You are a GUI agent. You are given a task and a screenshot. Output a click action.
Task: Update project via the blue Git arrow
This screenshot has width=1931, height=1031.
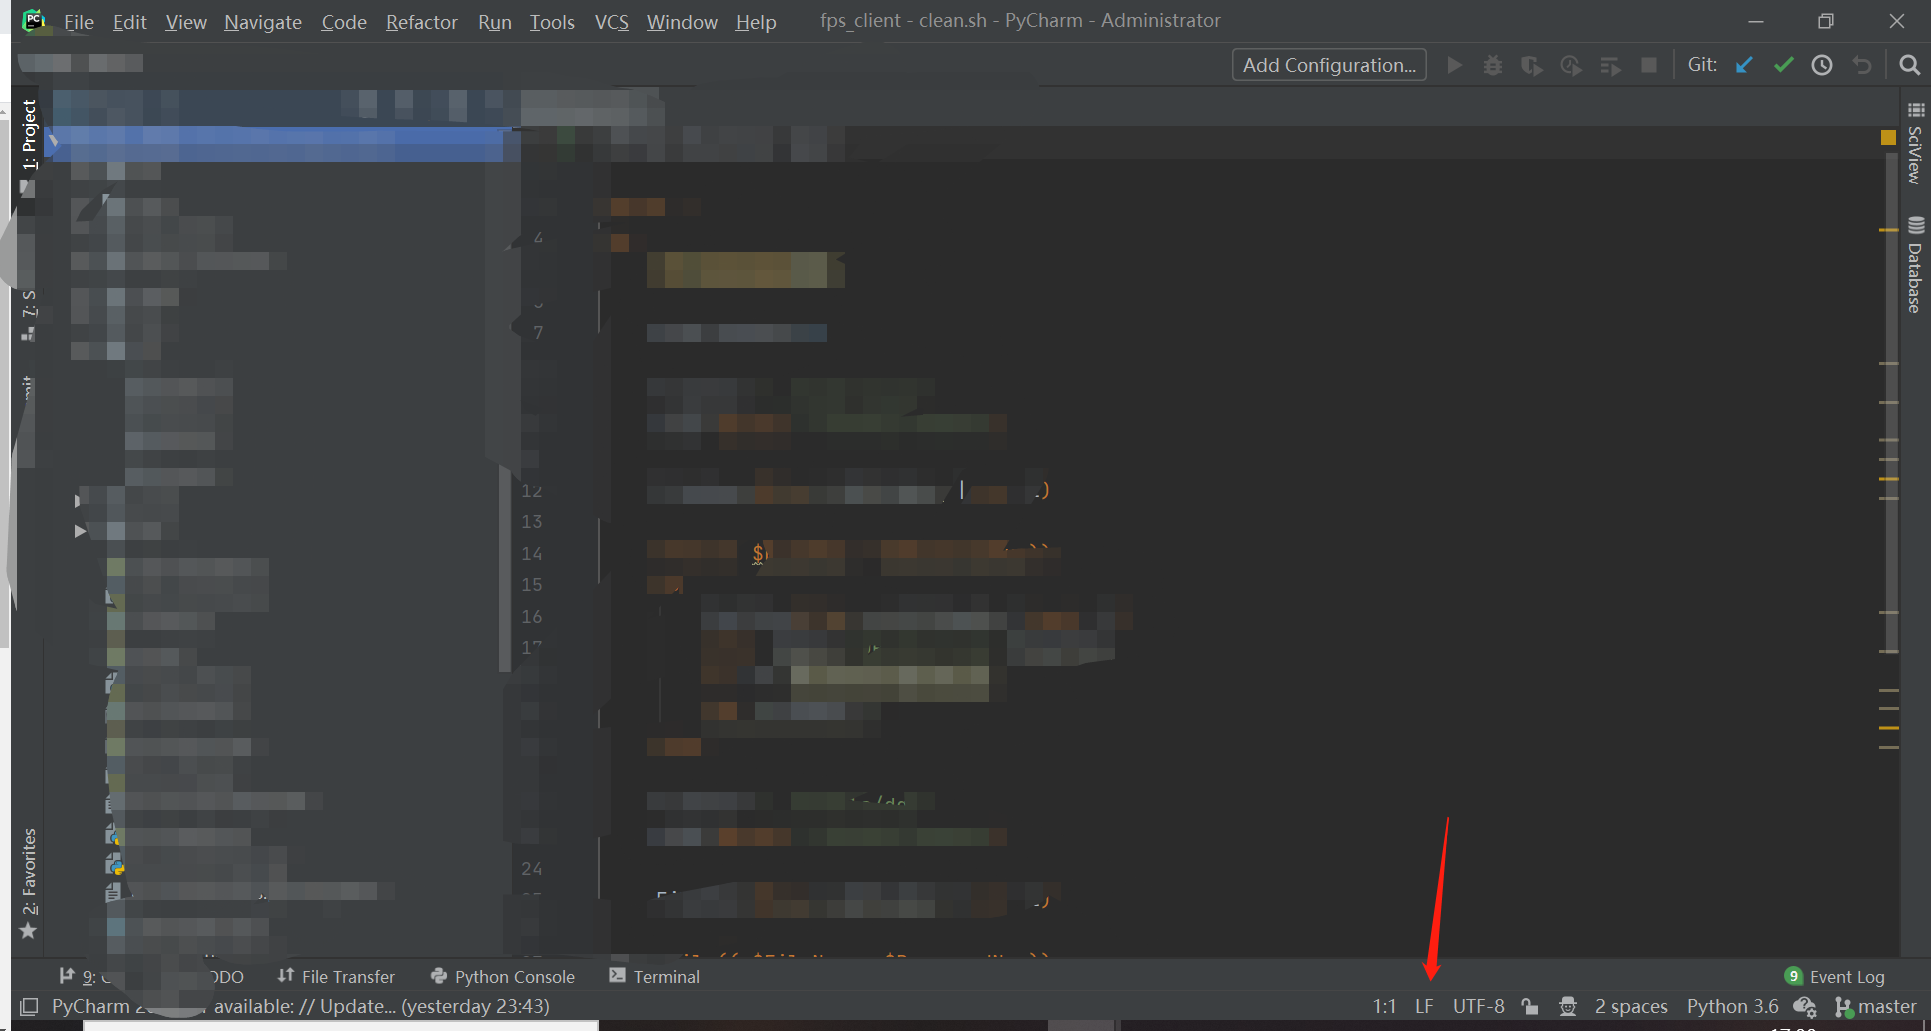pyautogui.click(x=1744, y=64)
